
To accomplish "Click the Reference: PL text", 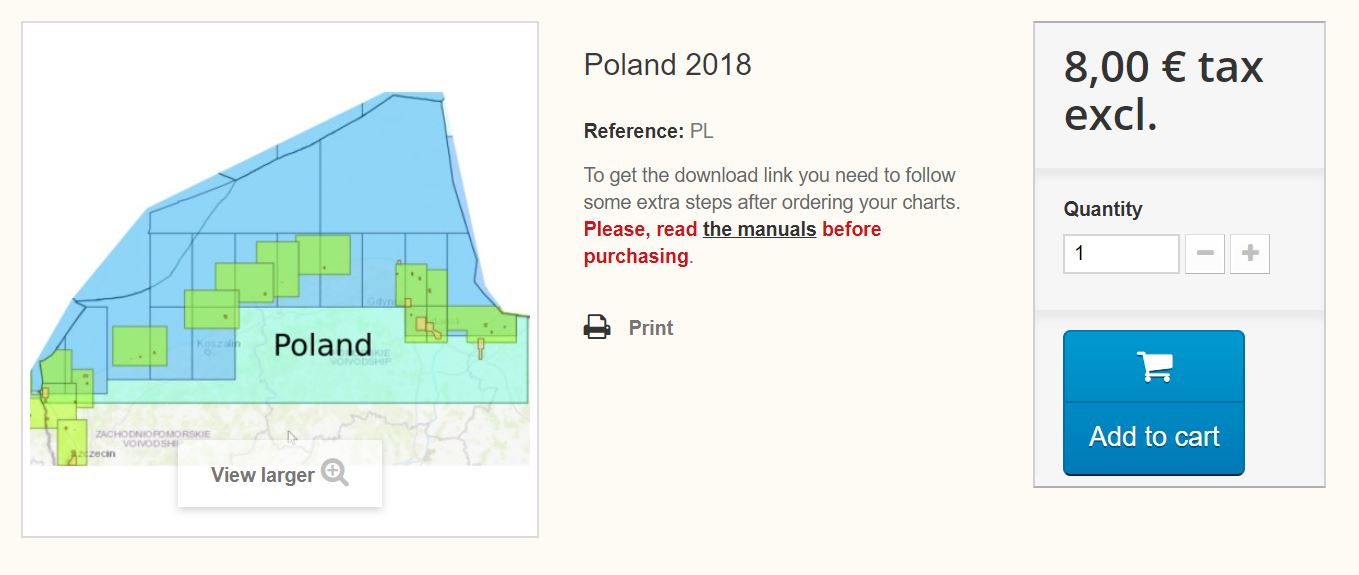I will pyautogui.click(x=648, y=131).
